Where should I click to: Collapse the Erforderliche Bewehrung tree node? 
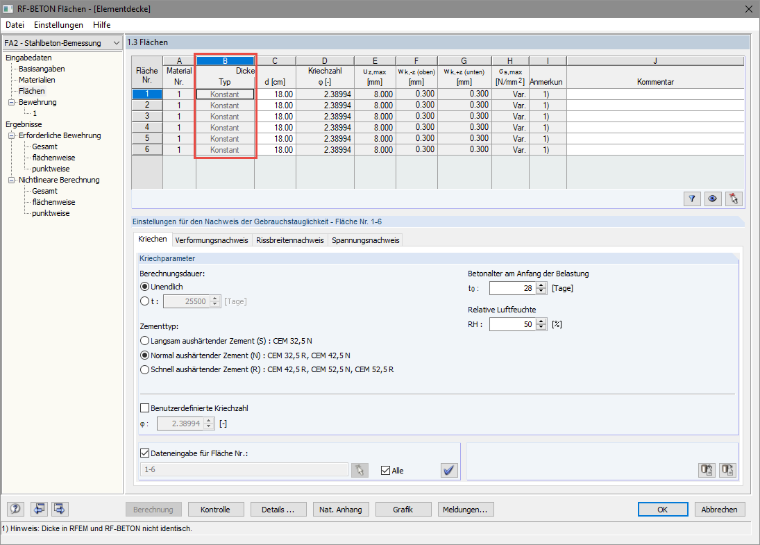pos(11,136)
